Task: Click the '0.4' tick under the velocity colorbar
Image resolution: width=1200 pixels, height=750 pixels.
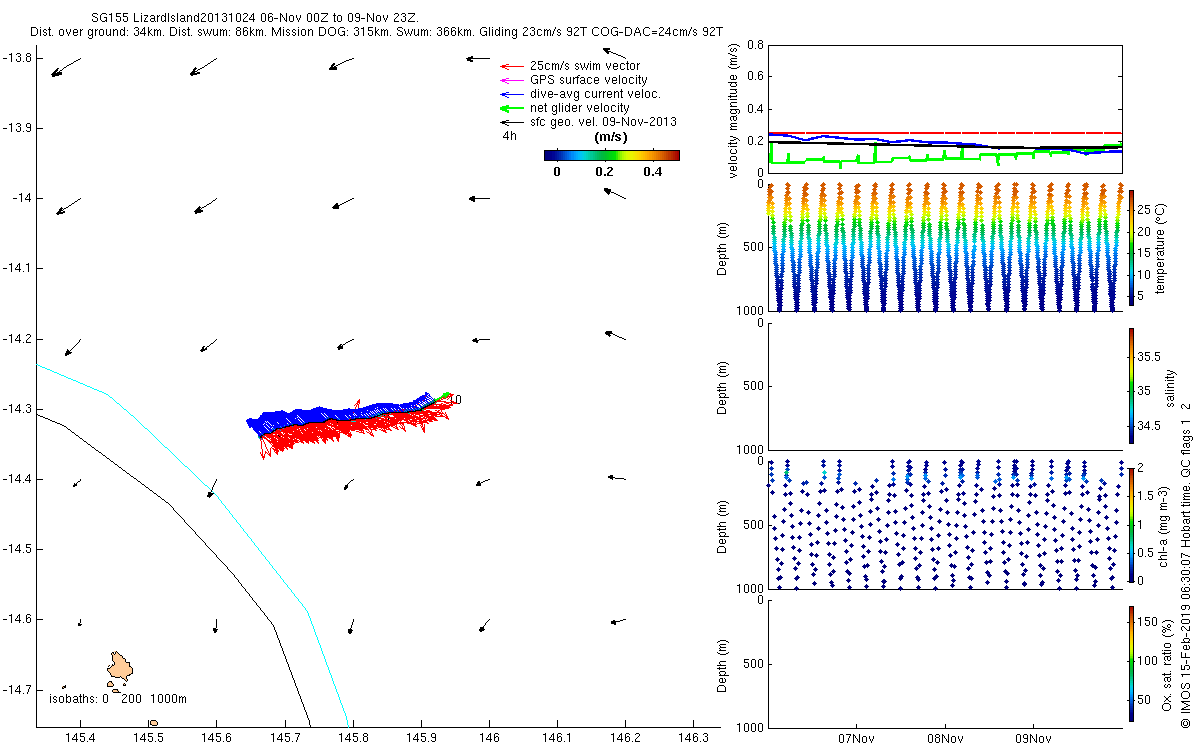Action: coord(651,172)
